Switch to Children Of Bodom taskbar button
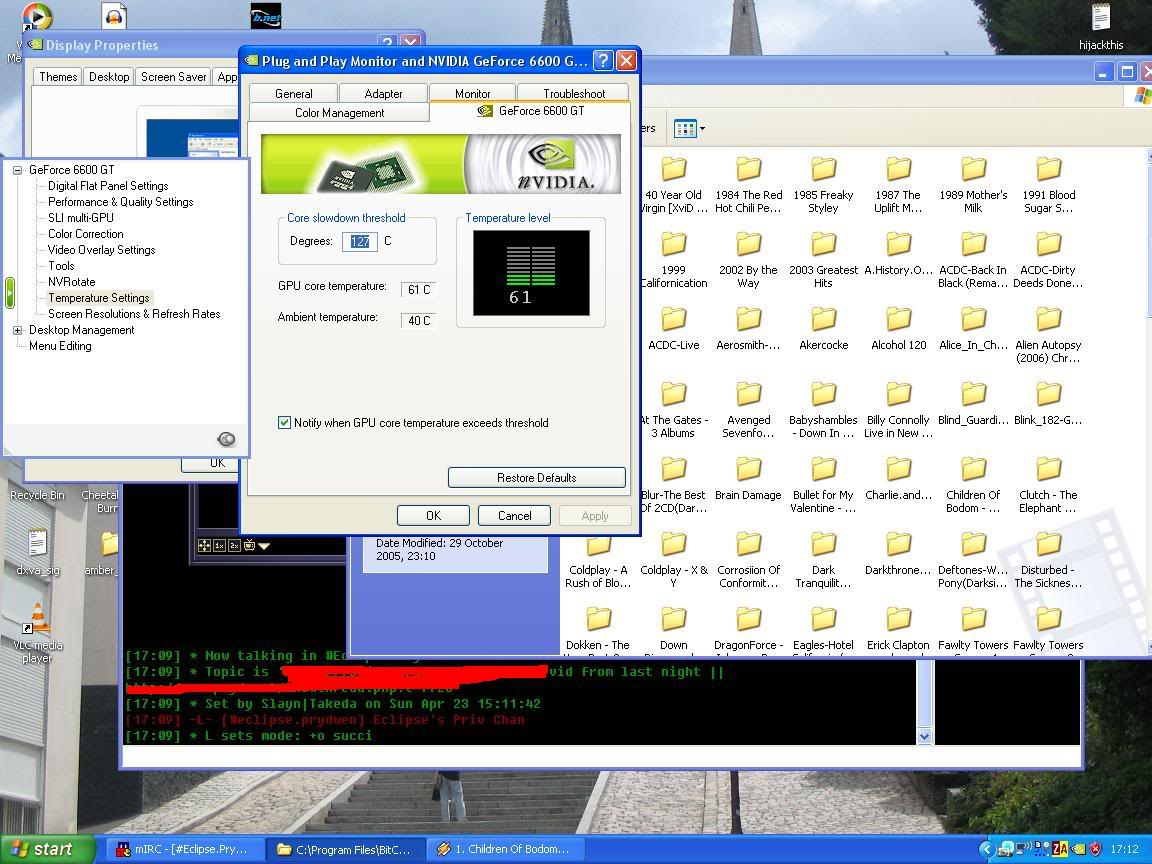Image resolution: width=1152 pixels, height=864 pixels. point(505,849)
